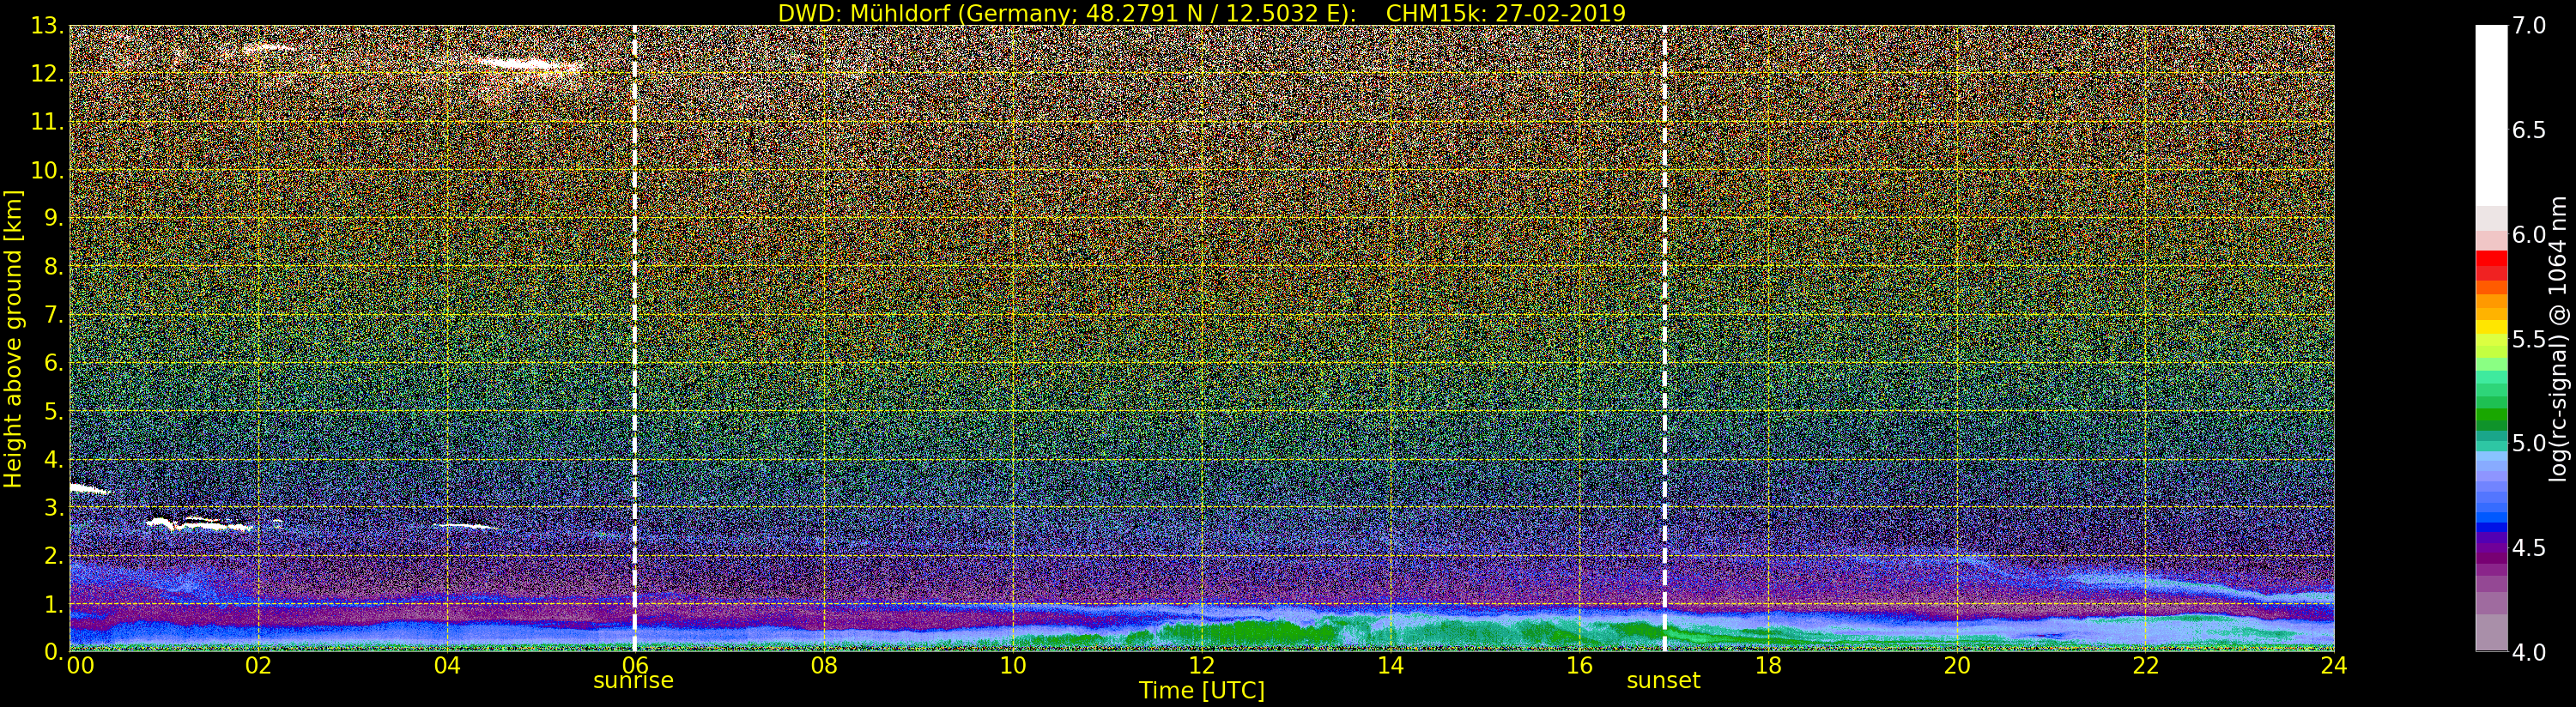2576x707 pixels.
Task: Click the 'sunset' label below the time axis
Action: (x=1663, y=681)
